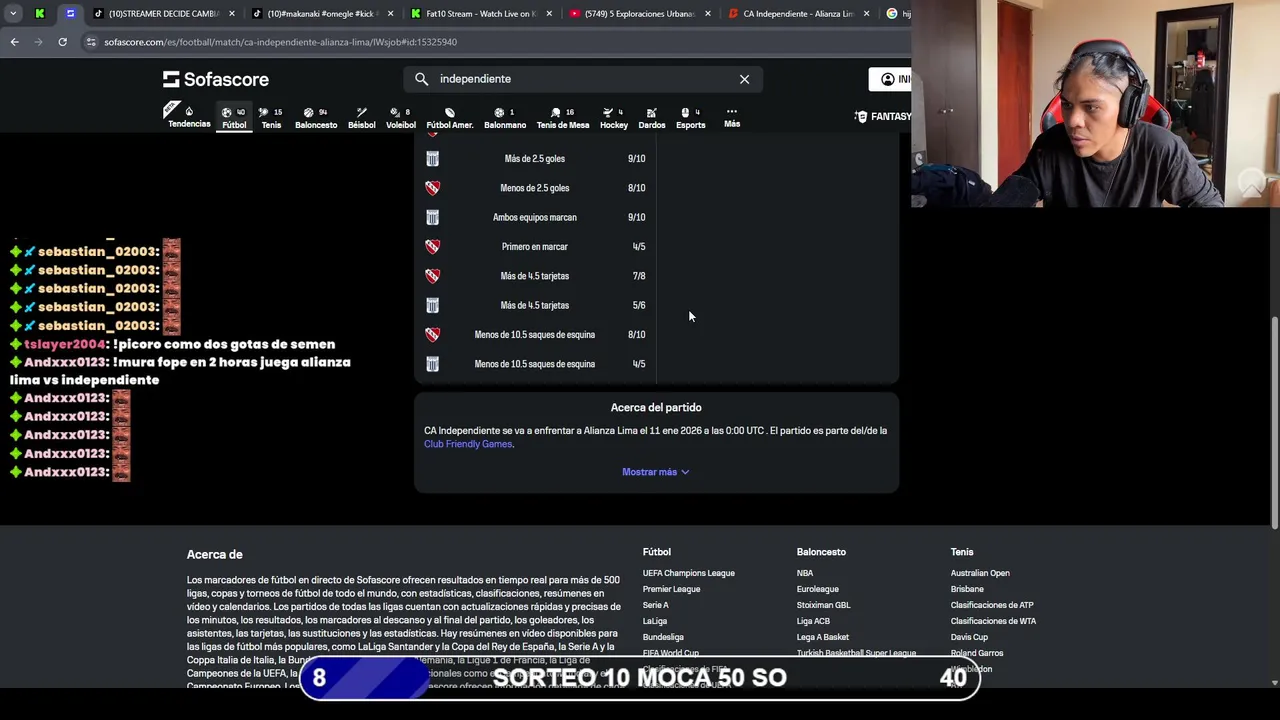
Task: Click the Independiente crest beside Primero en marcar
Action: coord(432,246)
